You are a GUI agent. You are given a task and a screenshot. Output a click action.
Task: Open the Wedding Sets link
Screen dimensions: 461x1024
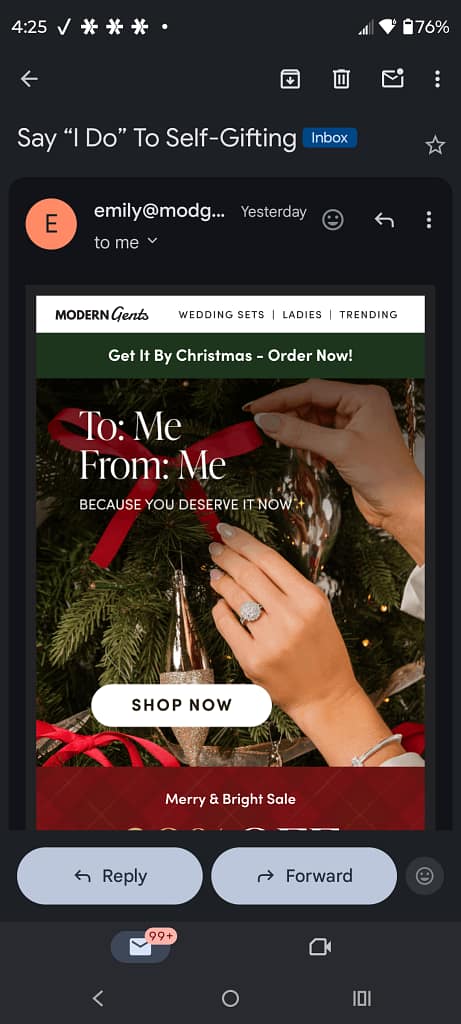click(x=221, y=315)
